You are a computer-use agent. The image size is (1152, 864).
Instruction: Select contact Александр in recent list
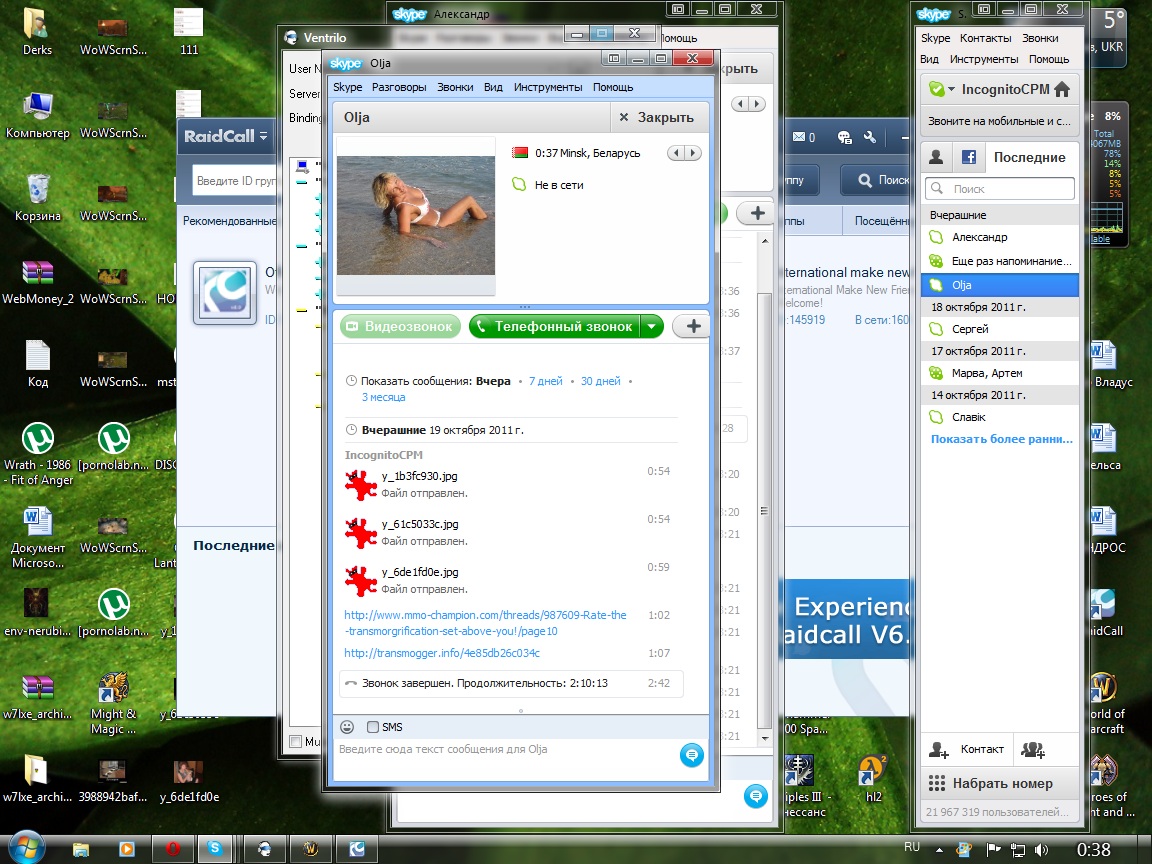[x=1000, y=237]
